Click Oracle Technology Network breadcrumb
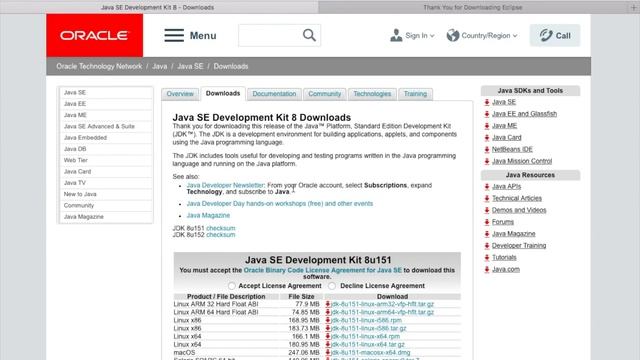Image resolution: width=640 pixels, height=360 pixels. click(x=99, y=66)
